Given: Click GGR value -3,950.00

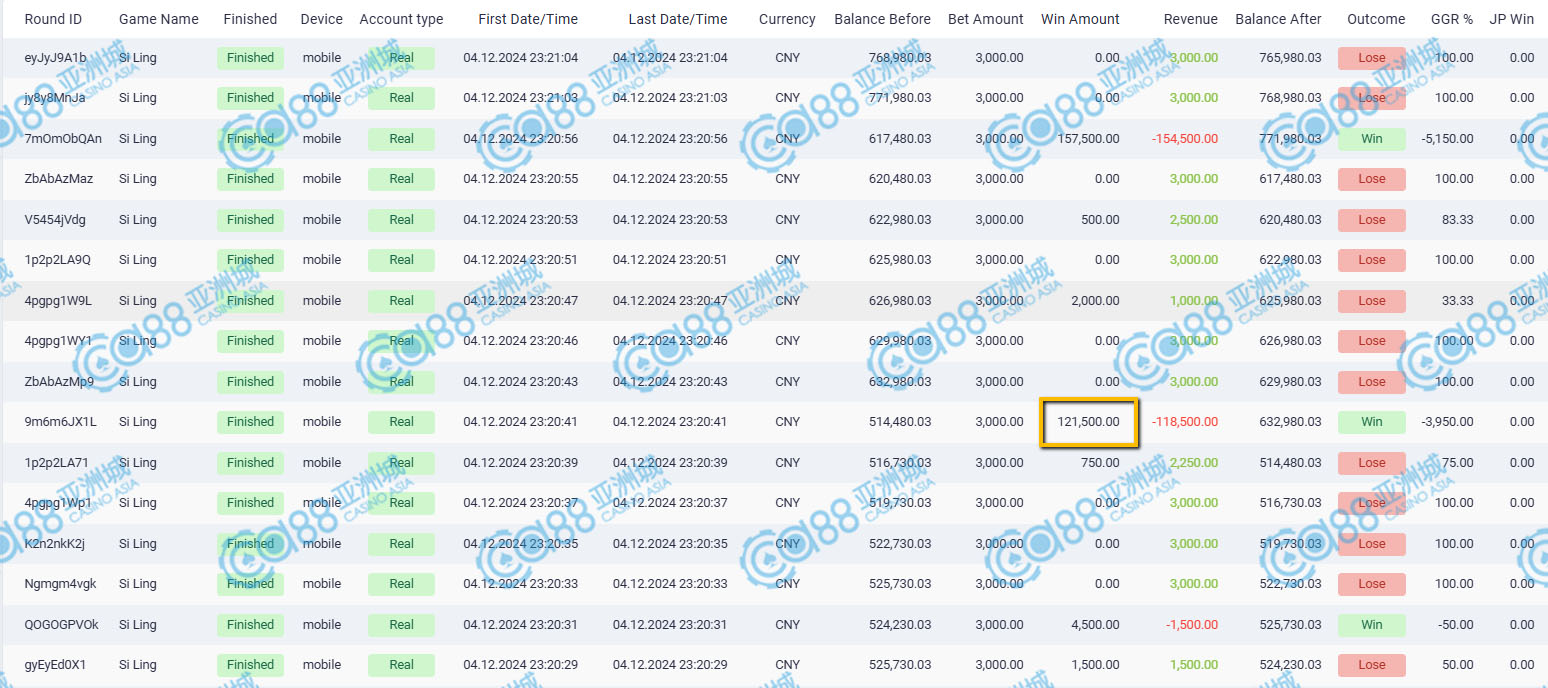Looking at the screenshot, I should coord(1447,422).
